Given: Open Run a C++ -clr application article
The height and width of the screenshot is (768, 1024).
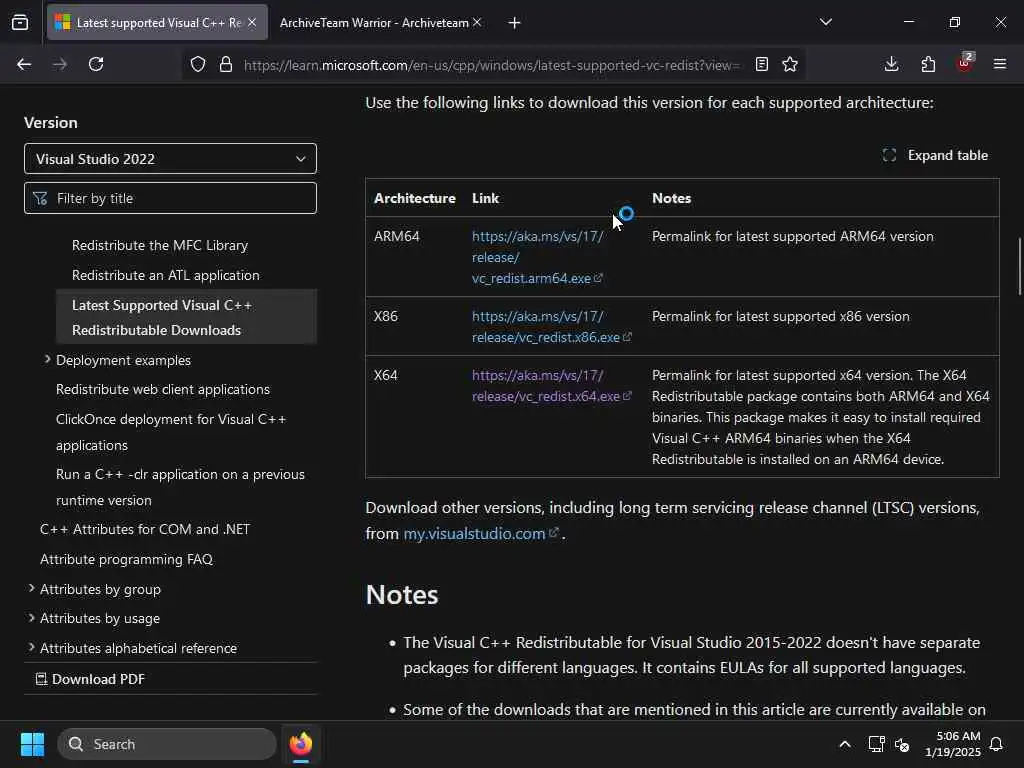Looking at the screenshot, I should (180, 487).
